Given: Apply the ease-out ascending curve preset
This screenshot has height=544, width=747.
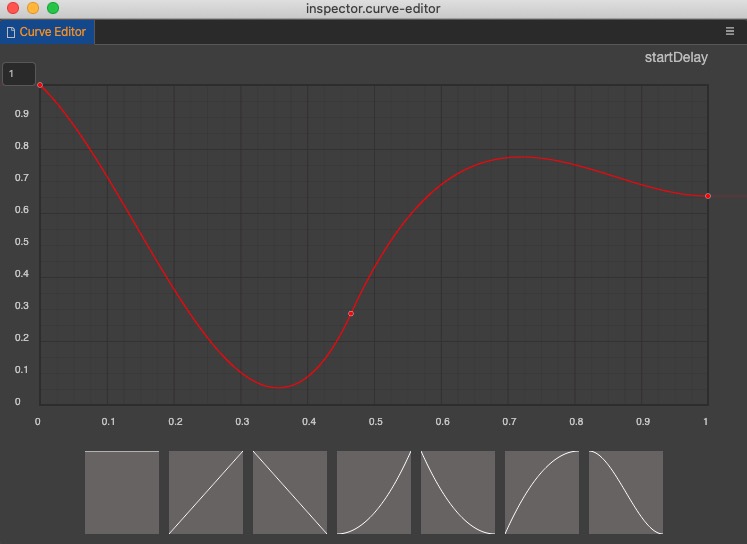Looking at the screenshot, I should coord(542,492).
